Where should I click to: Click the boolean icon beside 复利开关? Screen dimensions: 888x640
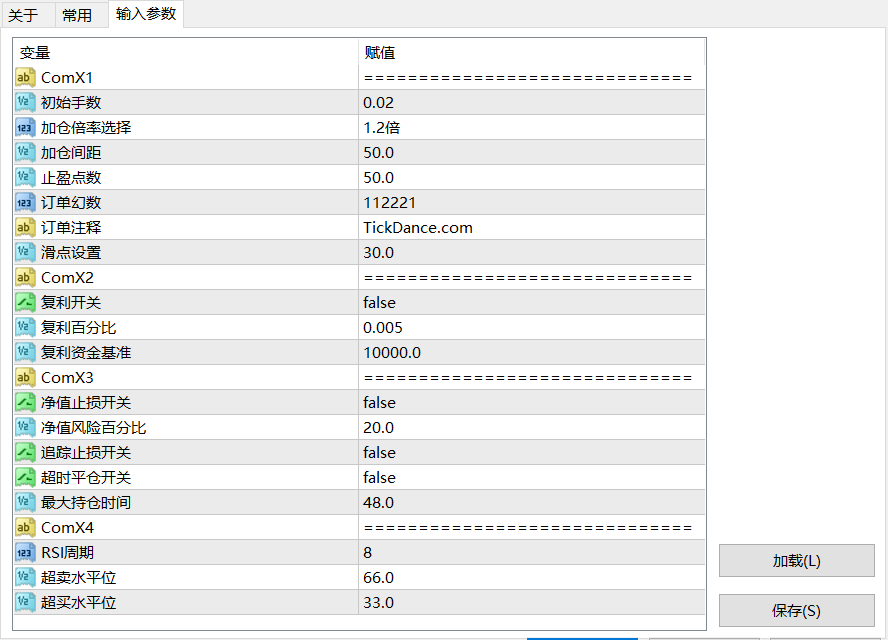coord(26,303)
